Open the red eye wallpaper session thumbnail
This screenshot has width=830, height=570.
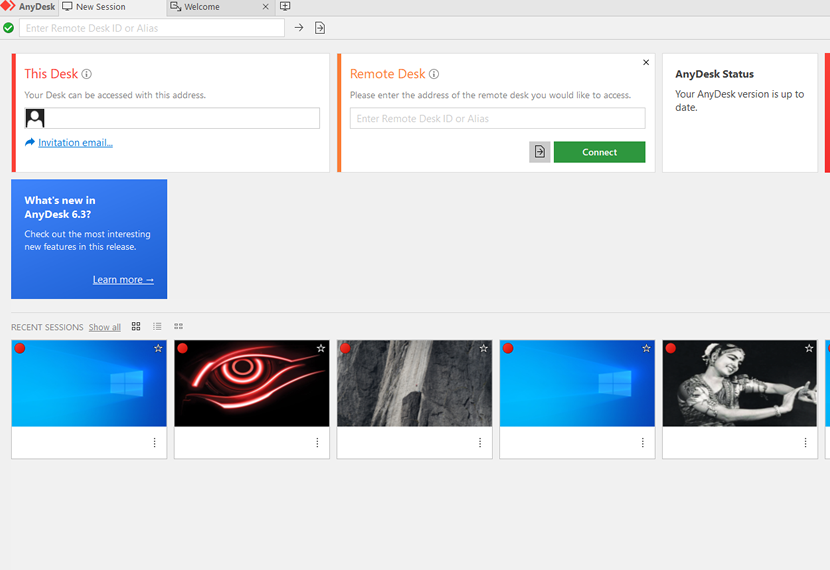click(x=252, y=383)
